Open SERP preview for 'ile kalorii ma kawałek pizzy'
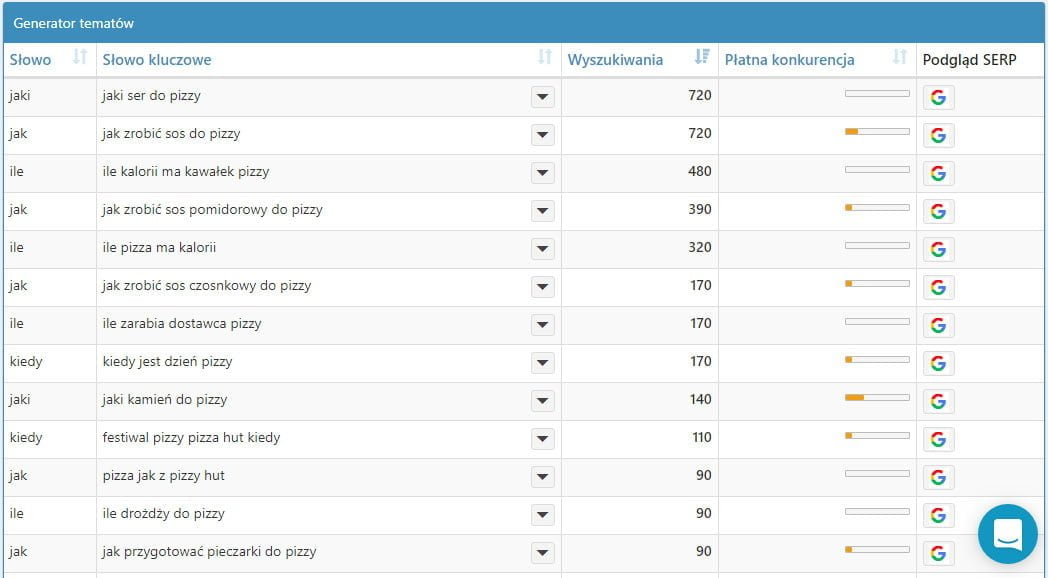The height and width of the screenshot is (578, 1048). pyautogui.click(x=937, y=173)
